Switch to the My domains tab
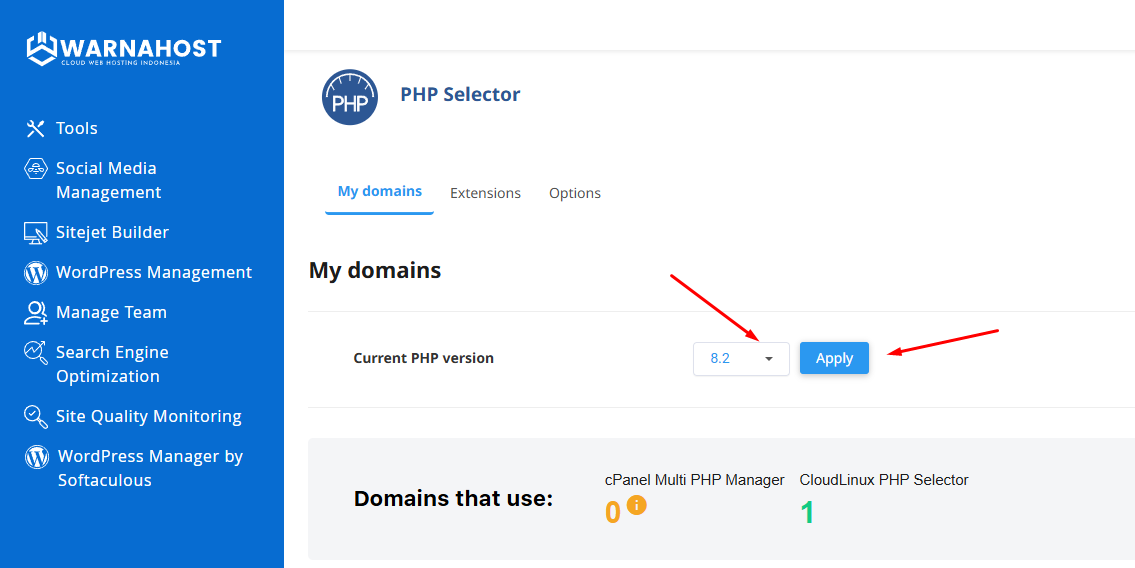 pos(379,191)
